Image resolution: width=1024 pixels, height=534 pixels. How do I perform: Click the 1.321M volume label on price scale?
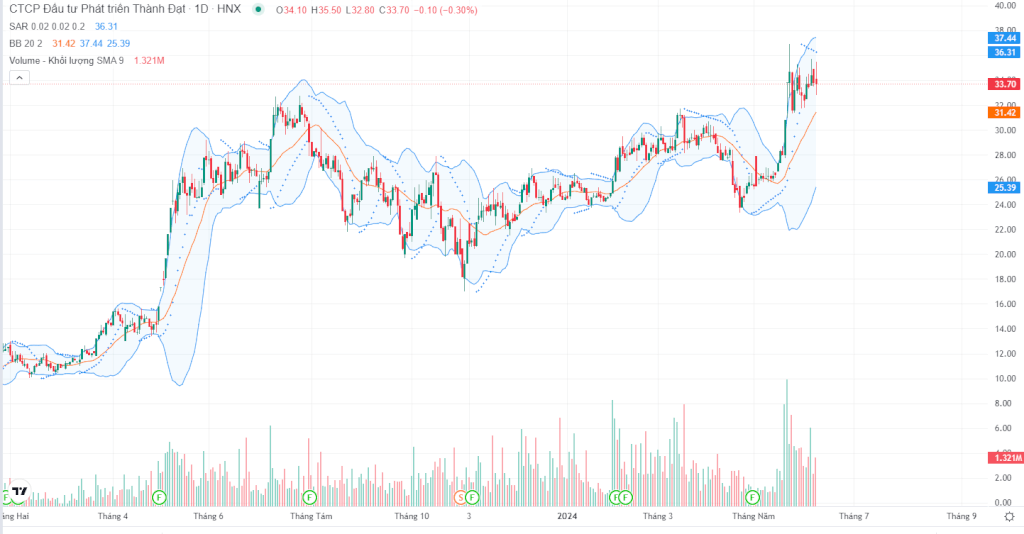[1004, 457]
